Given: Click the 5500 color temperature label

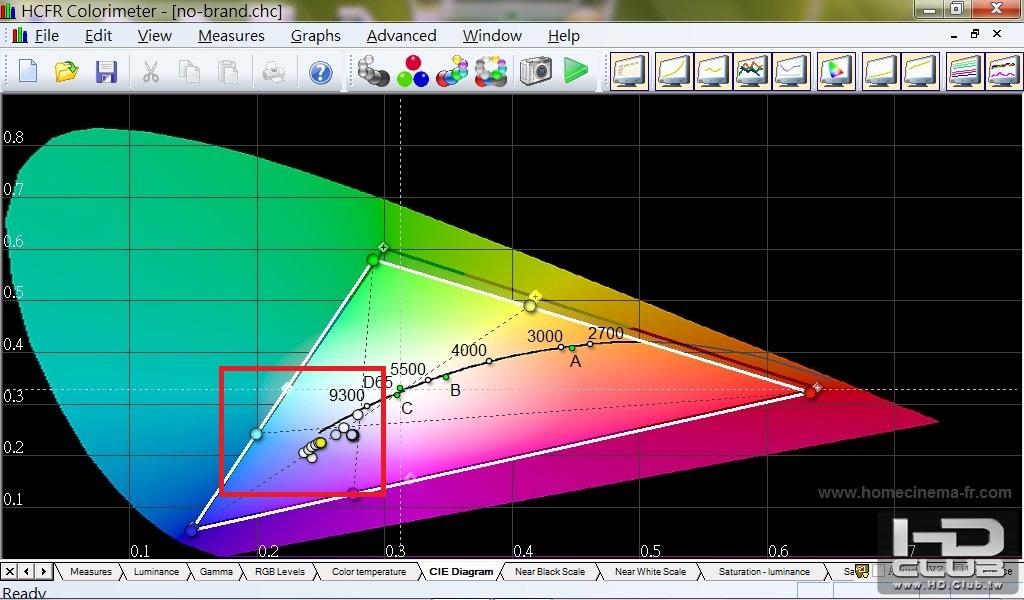Looking at the screenshot, I should (408, 370).
